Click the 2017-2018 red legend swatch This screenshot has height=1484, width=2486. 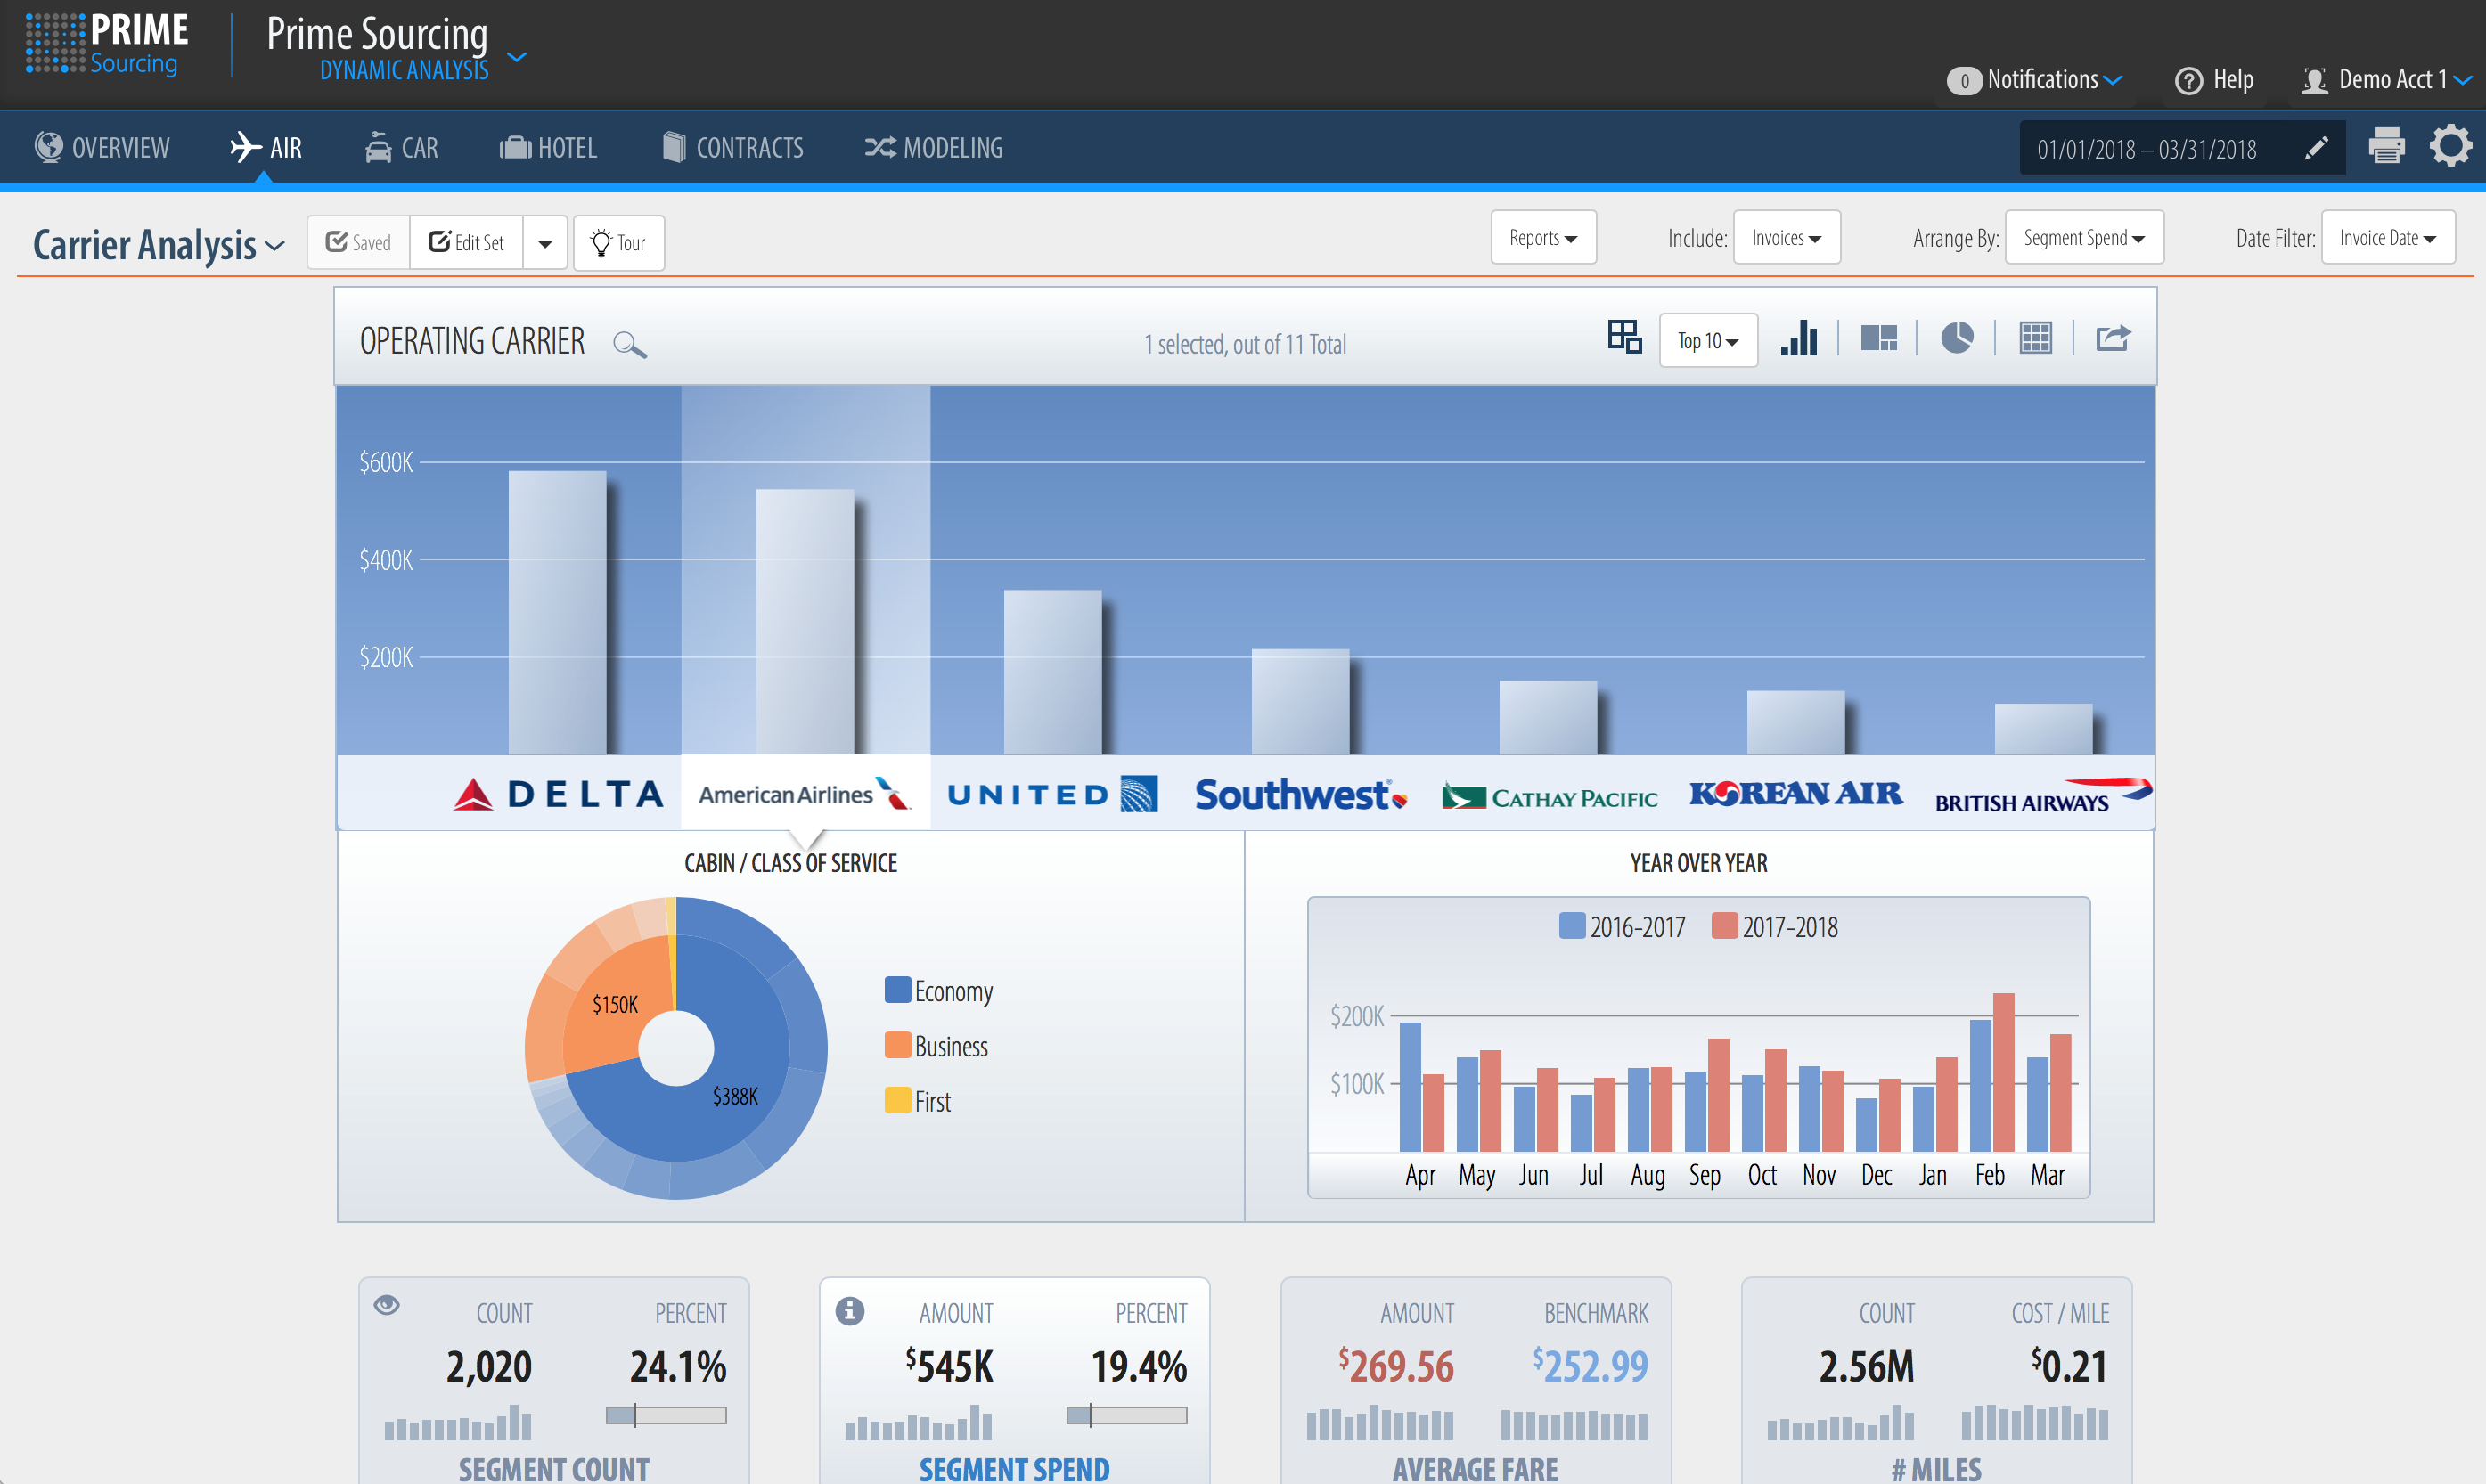coord(1723,926)
